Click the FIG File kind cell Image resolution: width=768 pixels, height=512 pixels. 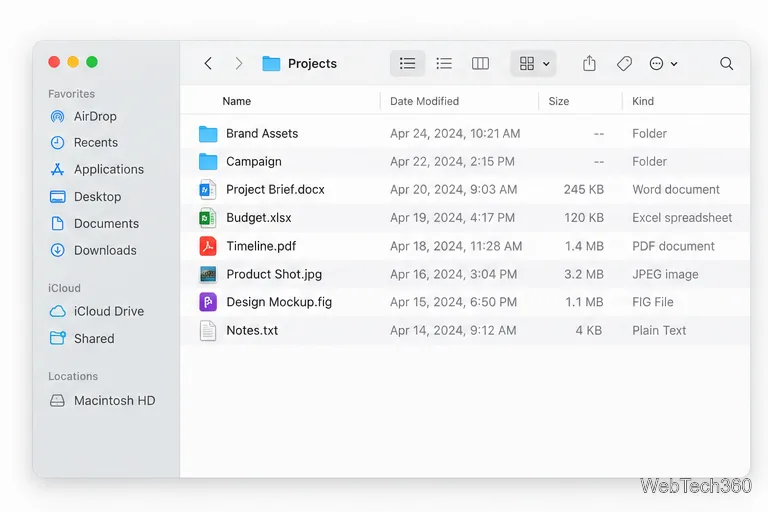pos(652,302)
